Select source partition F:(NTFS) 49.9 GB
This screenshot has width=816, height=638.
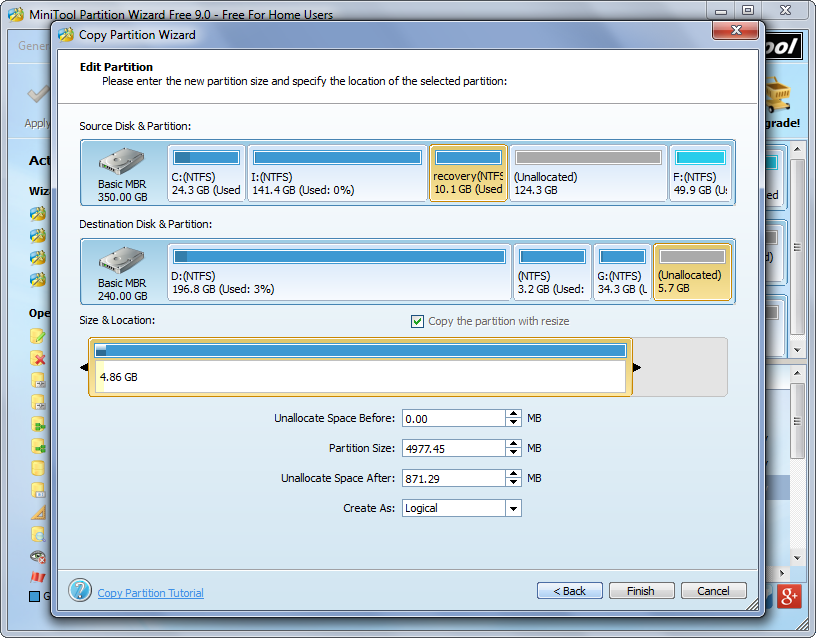700,173
